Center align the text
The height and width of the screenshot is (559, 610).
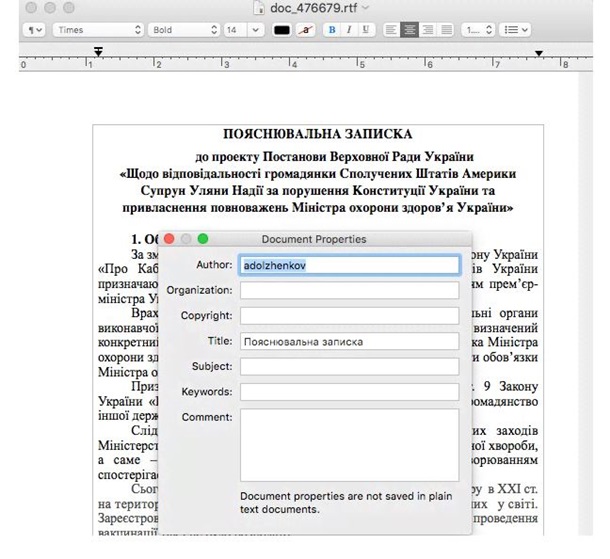[410, 30]
